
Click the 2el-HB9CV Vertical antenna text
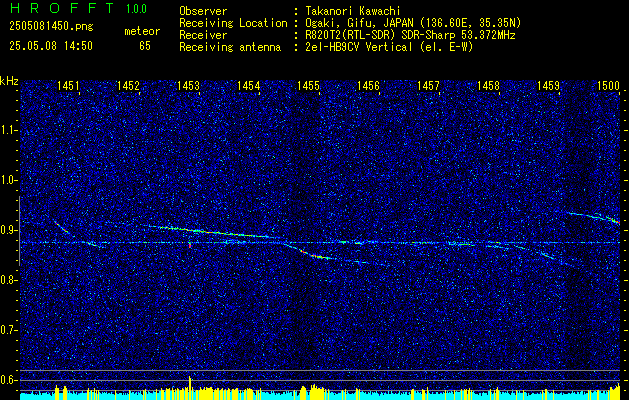(x=389, y=47)
